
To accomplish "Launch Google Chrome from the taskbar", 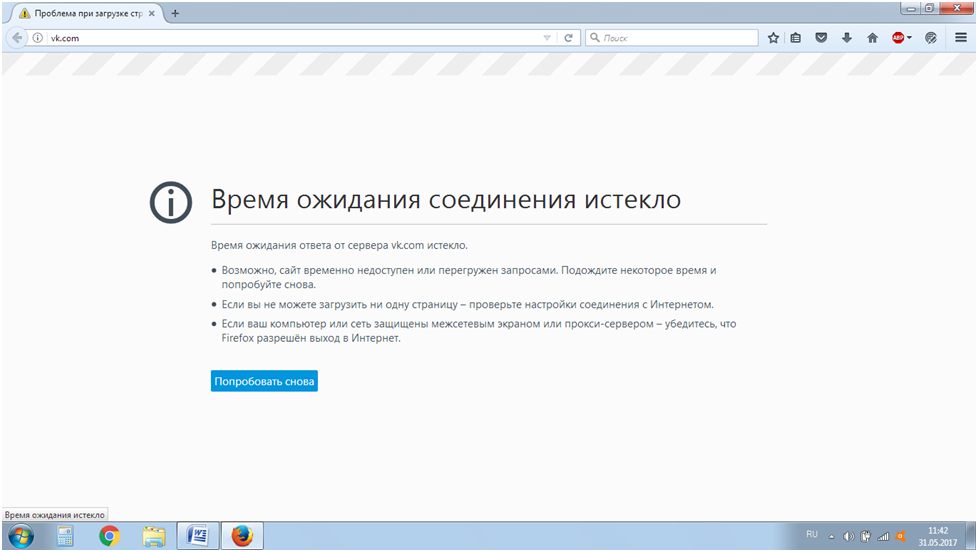I will coord(109,536).
